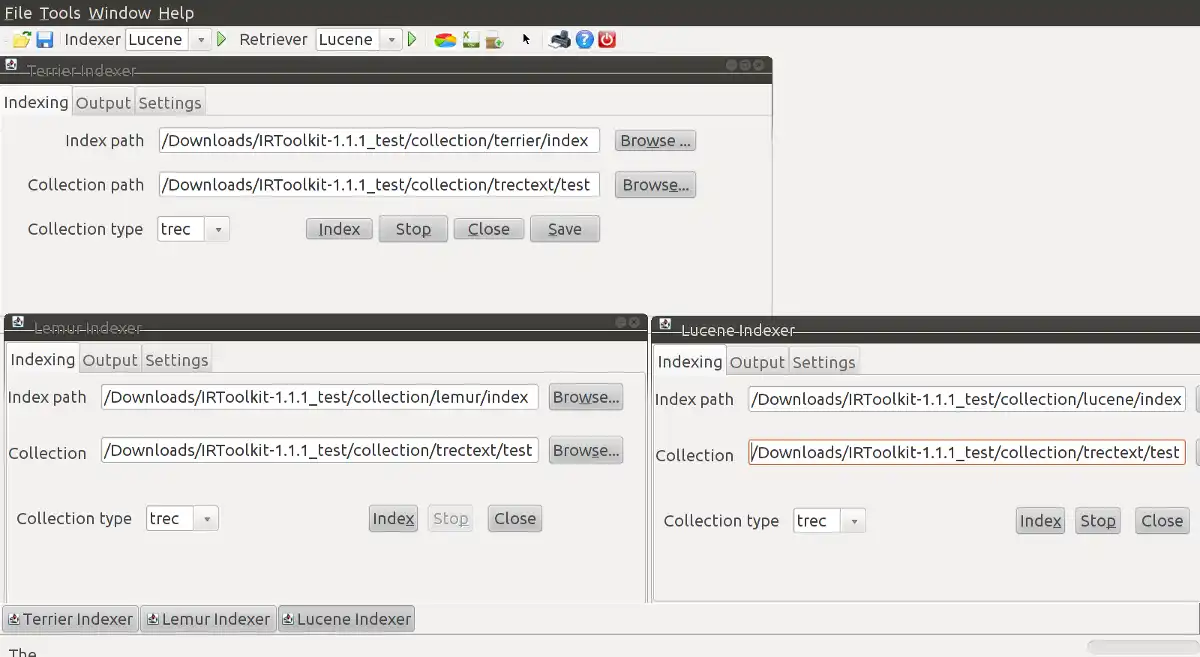Click the Terrier collection path field
The width and height of the screenshot is (1200, 657).
[x=379, y=185]
